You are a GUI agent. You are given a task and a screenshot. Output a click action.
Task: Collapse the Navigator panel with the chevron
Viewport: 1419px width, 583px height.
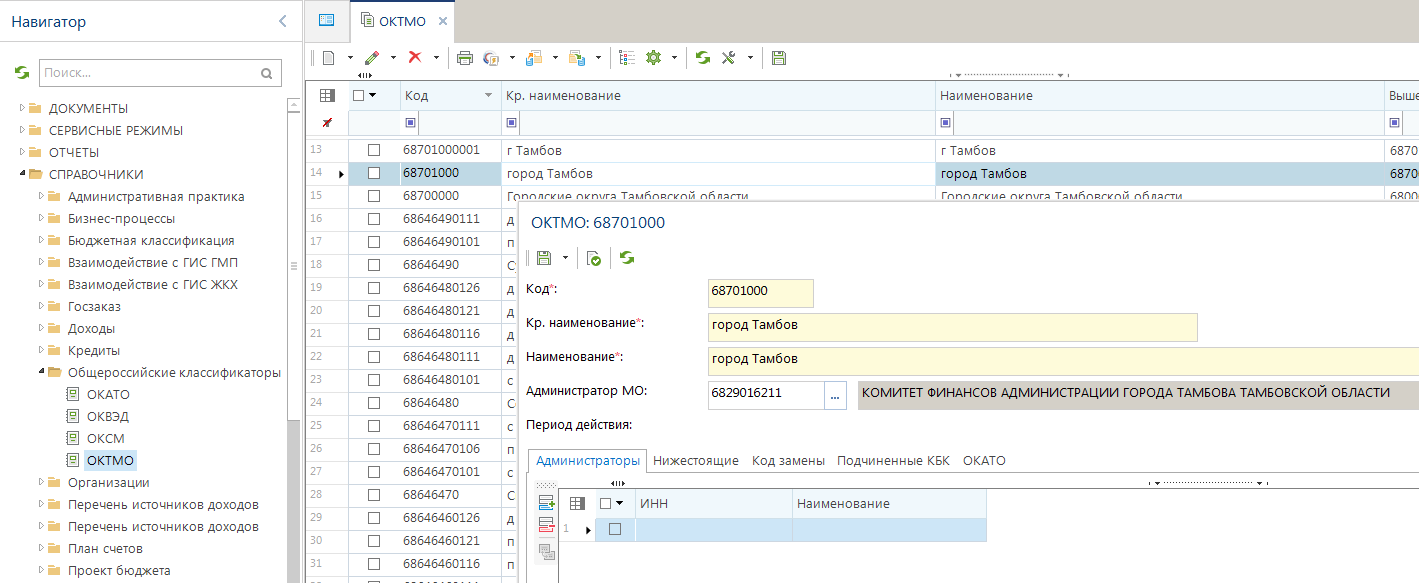283,21
